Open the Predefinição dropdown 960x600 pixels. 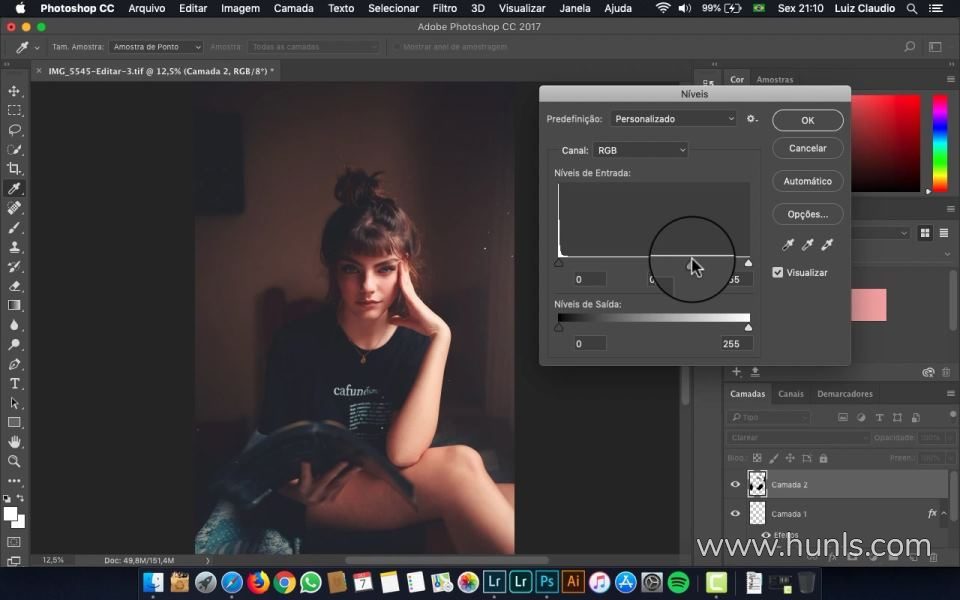click(673, 119)
